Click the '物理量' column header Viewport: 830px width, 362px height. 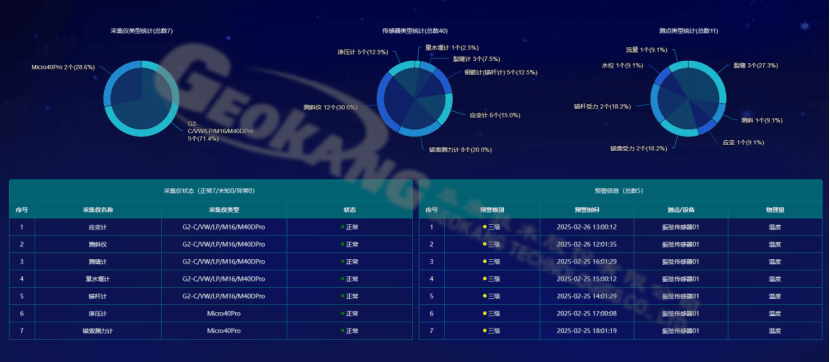click(x=775, y=210)
